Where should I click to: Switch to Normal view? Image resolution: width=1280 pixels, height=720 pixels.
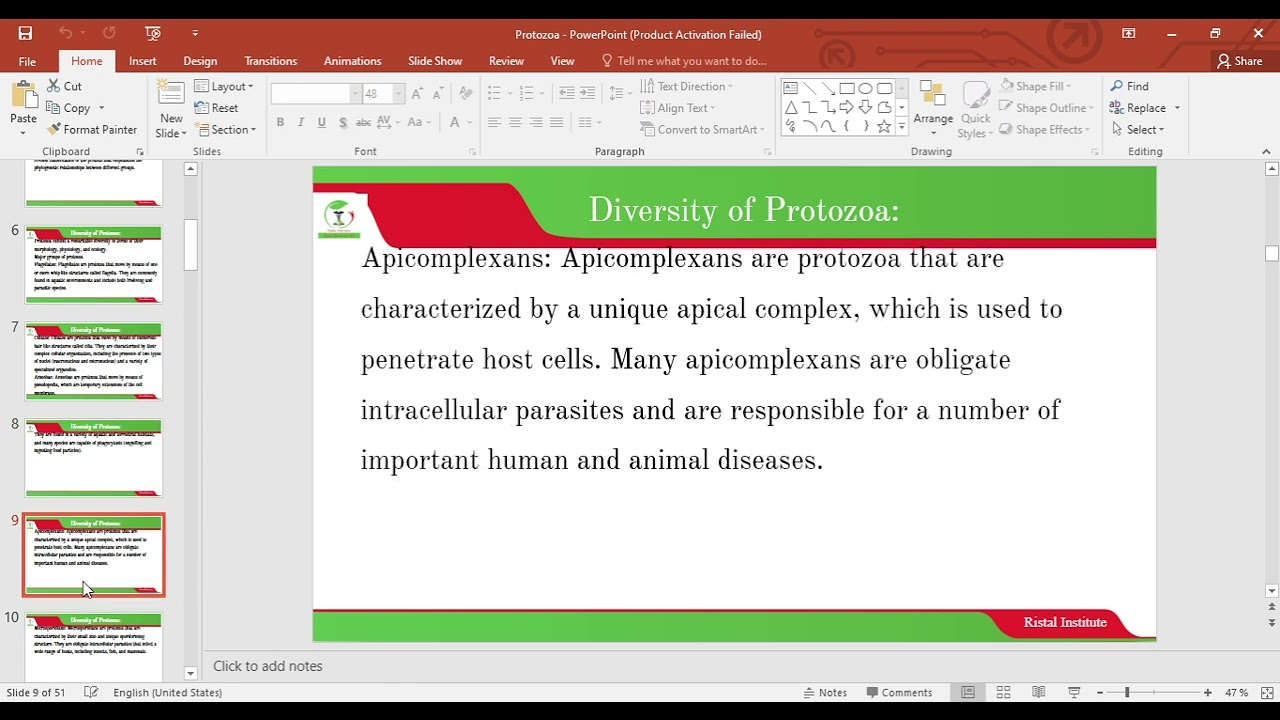point(968,692)
